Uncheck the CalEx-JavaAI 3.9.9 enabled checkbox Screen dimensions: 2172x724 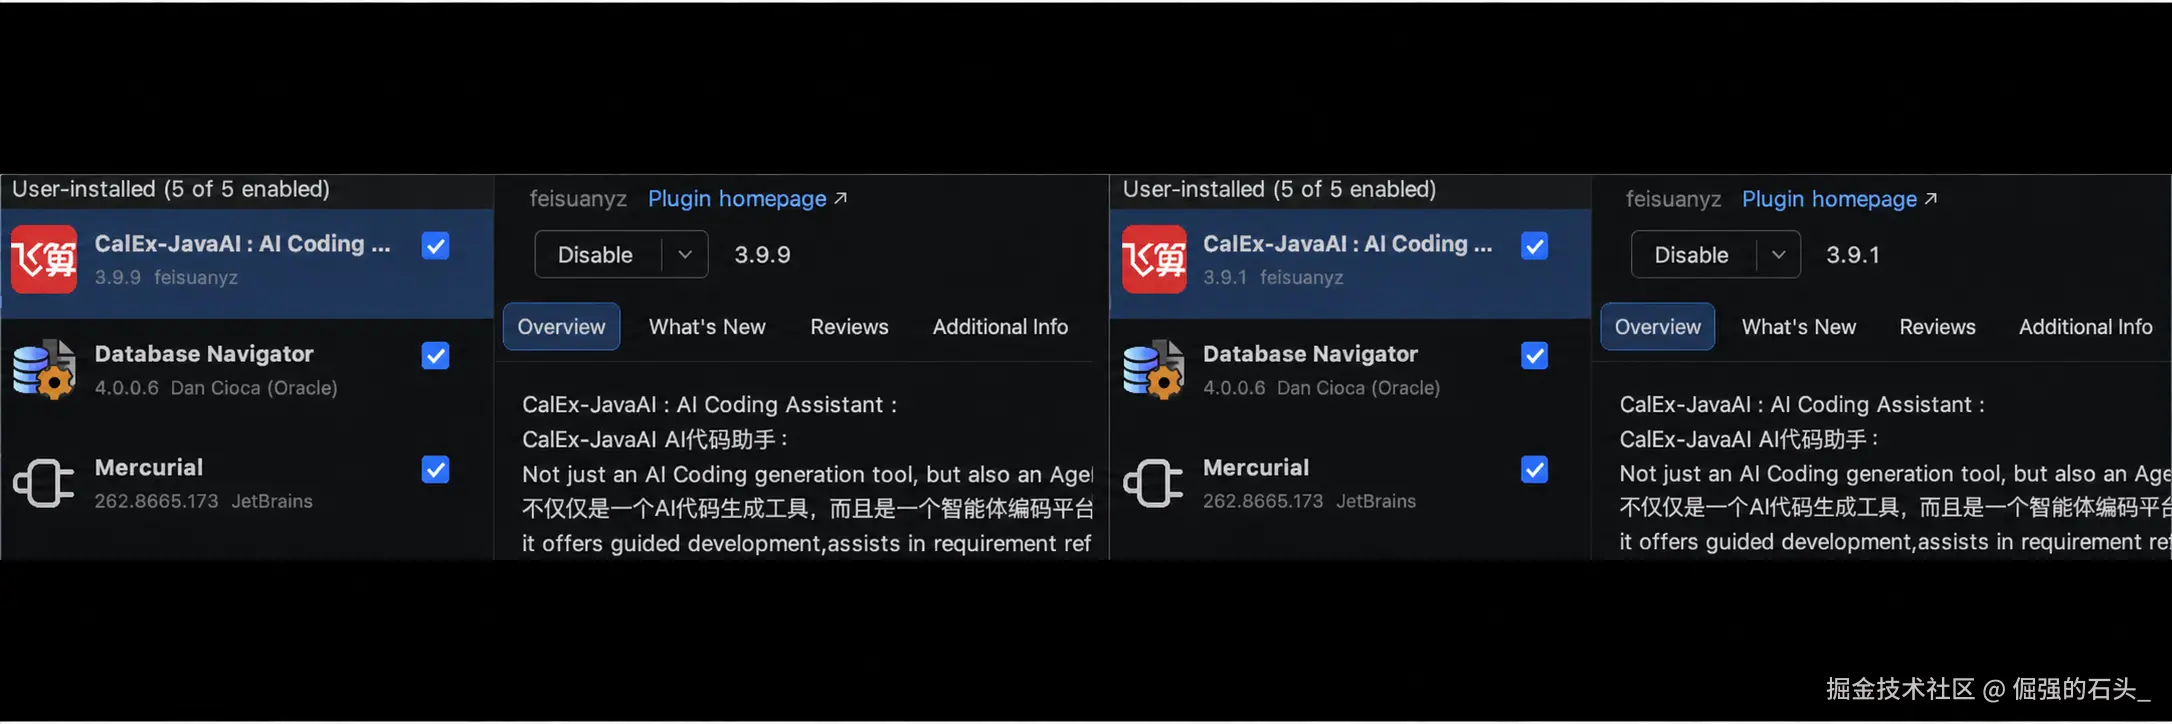pyautogui.click(x=435, y=246)
